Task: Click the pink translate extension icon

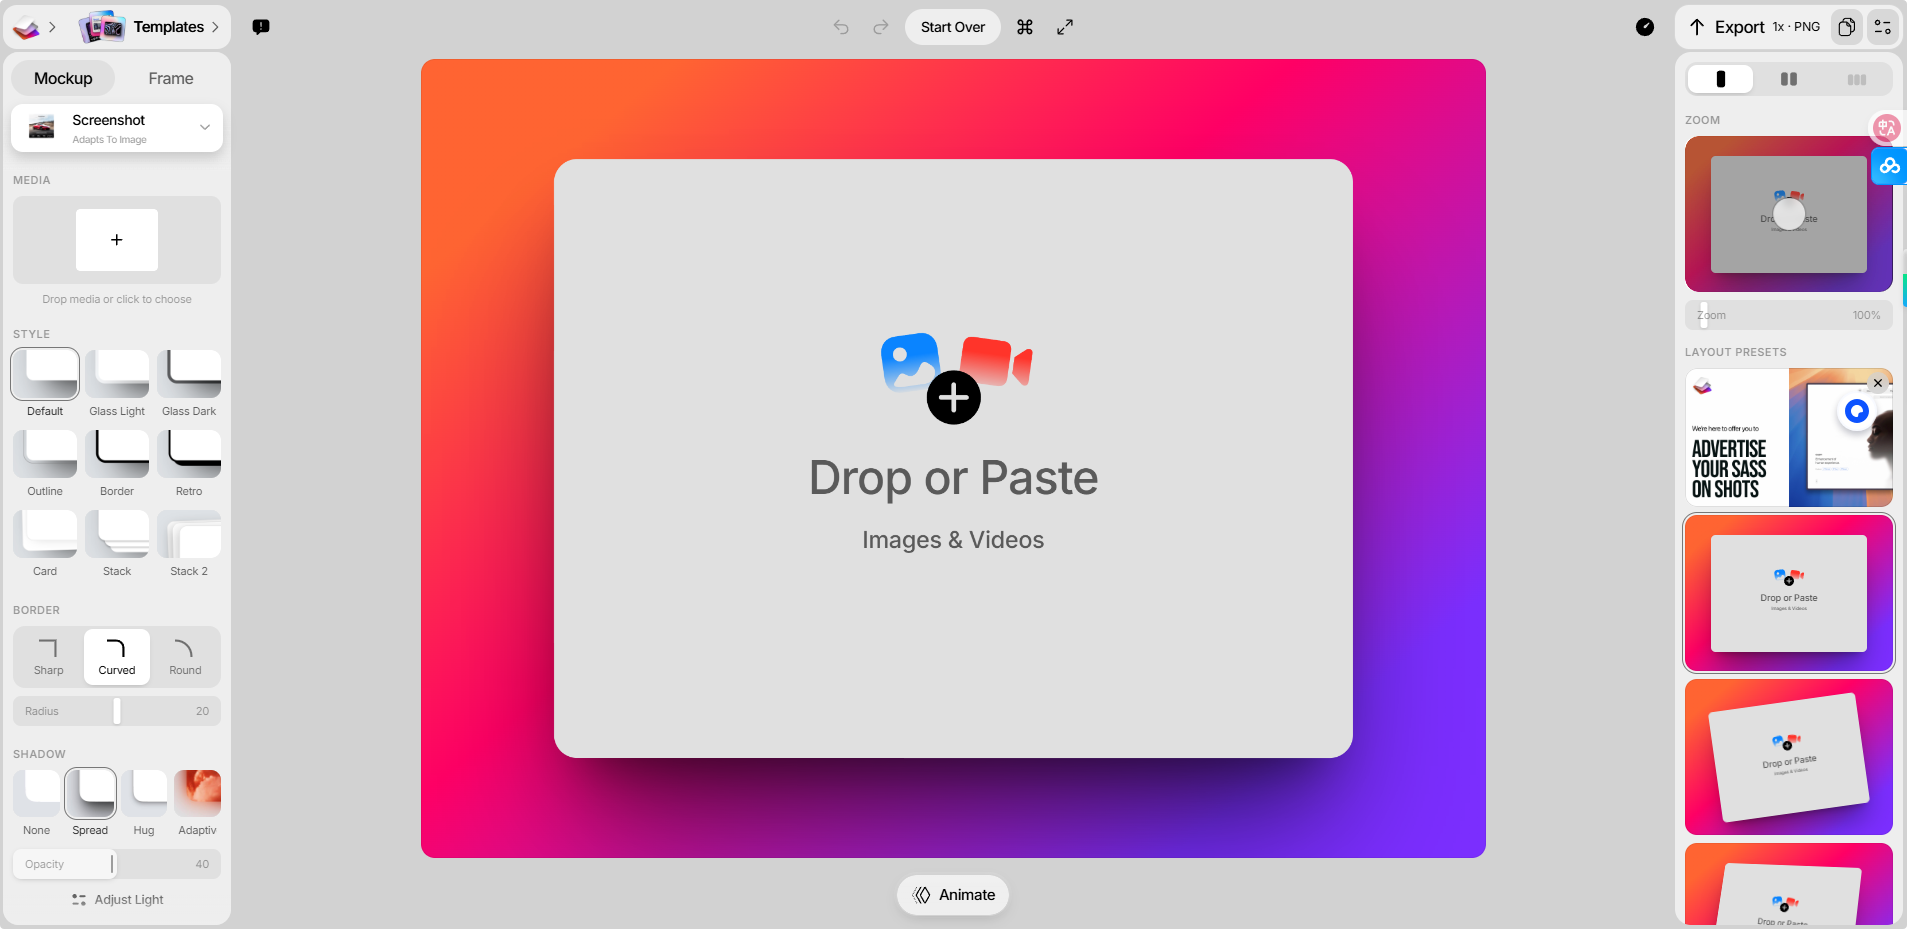Action: tap(1887, 127)
